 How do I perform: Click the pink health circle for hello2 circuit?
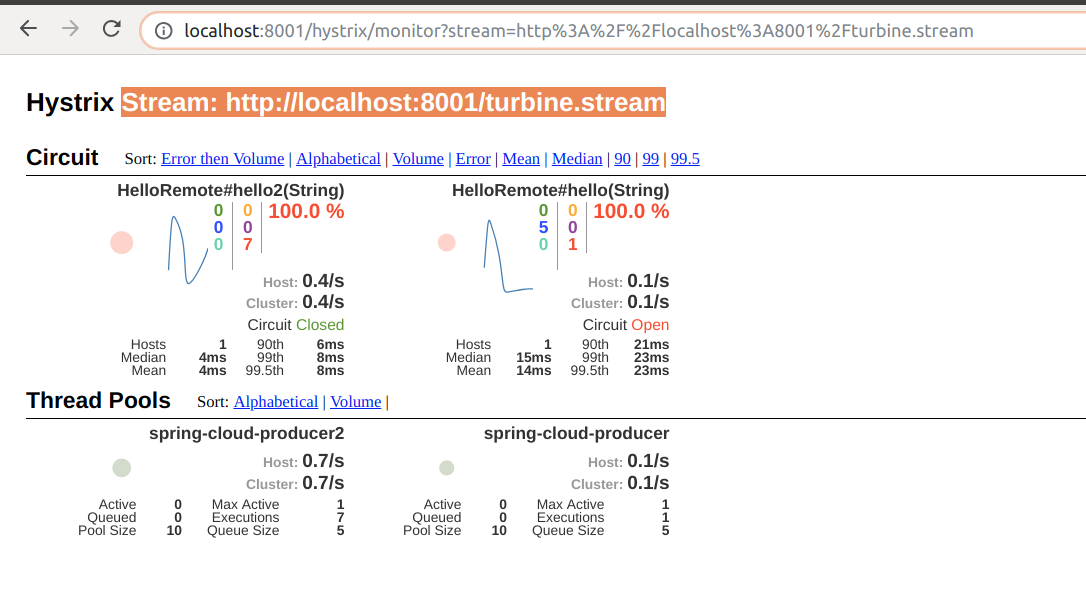(x=122, y=243)
